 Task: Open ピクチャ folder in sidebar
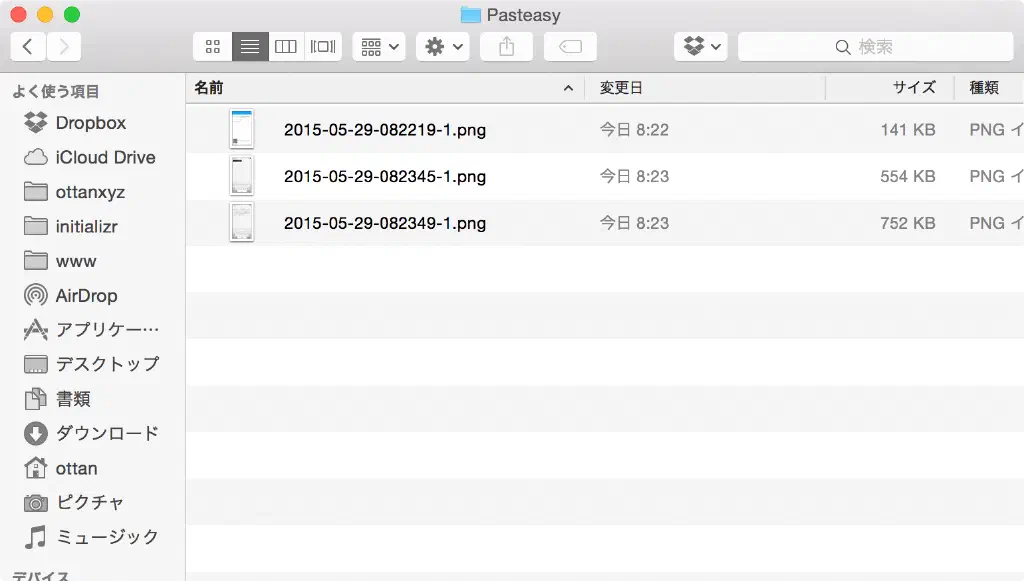pos(90,502)
